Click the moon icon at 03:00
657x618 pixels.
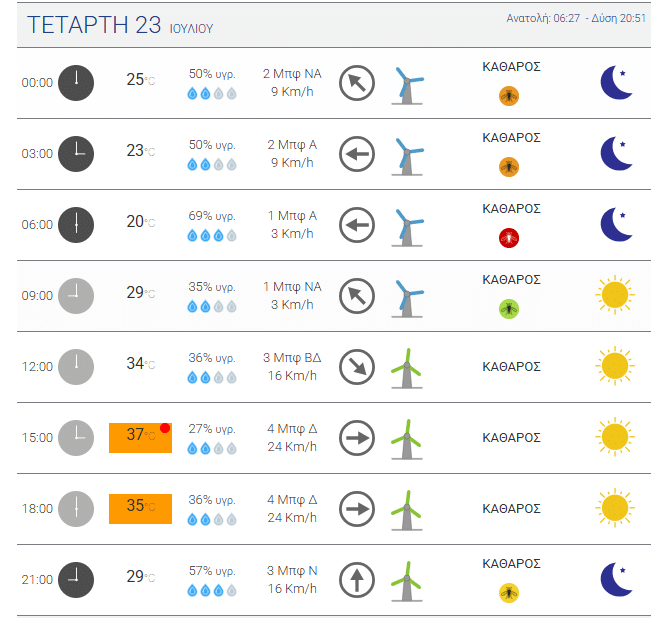pos(616,153)
